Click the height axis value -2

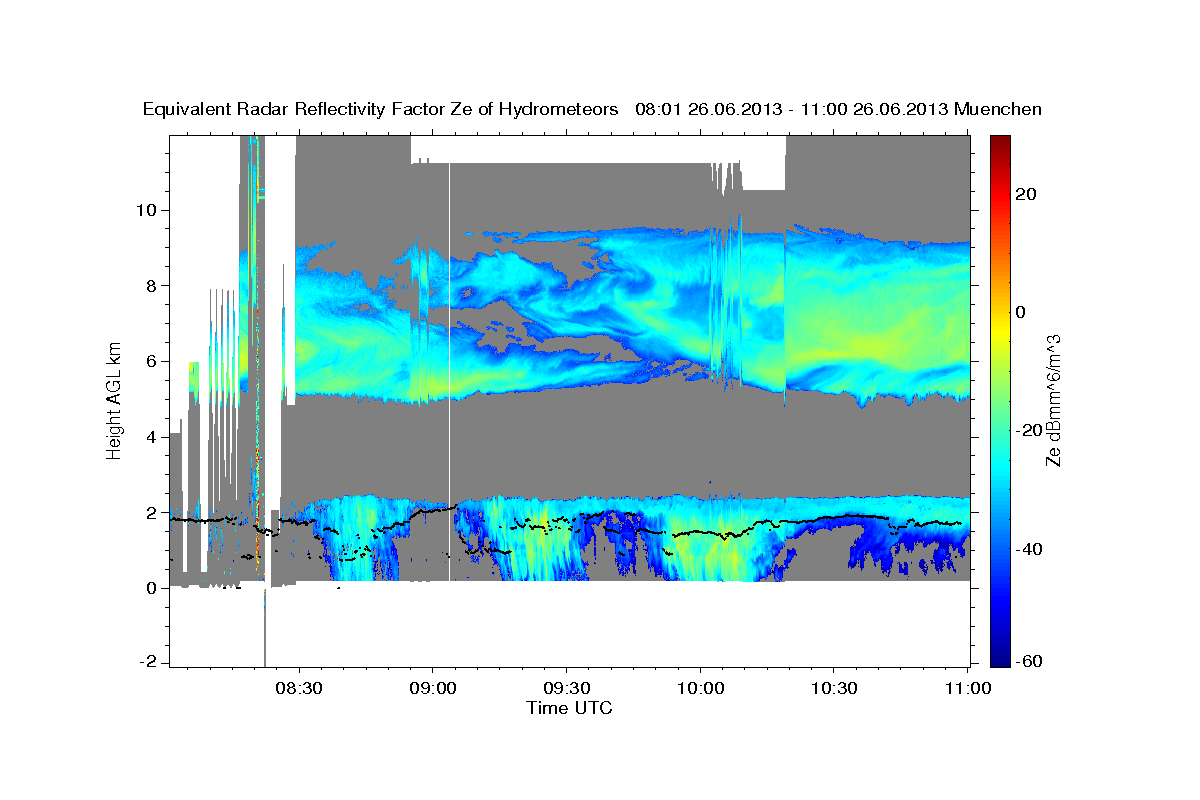point(150,663)
